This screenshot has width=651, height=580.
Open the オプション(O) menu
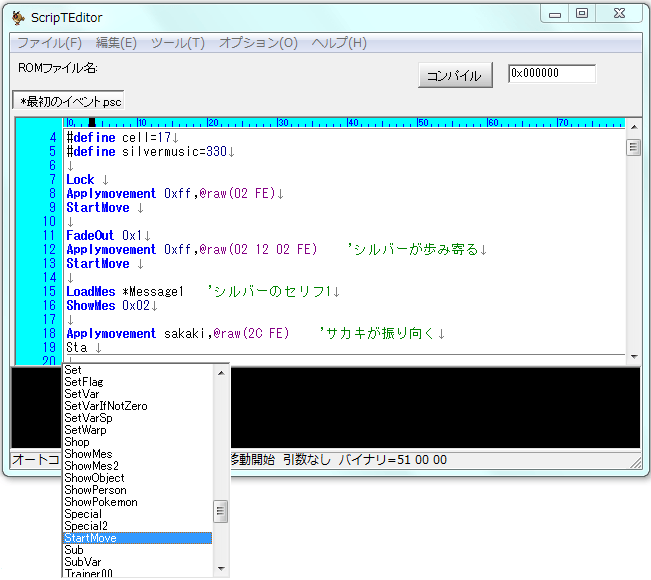[258, 43]
